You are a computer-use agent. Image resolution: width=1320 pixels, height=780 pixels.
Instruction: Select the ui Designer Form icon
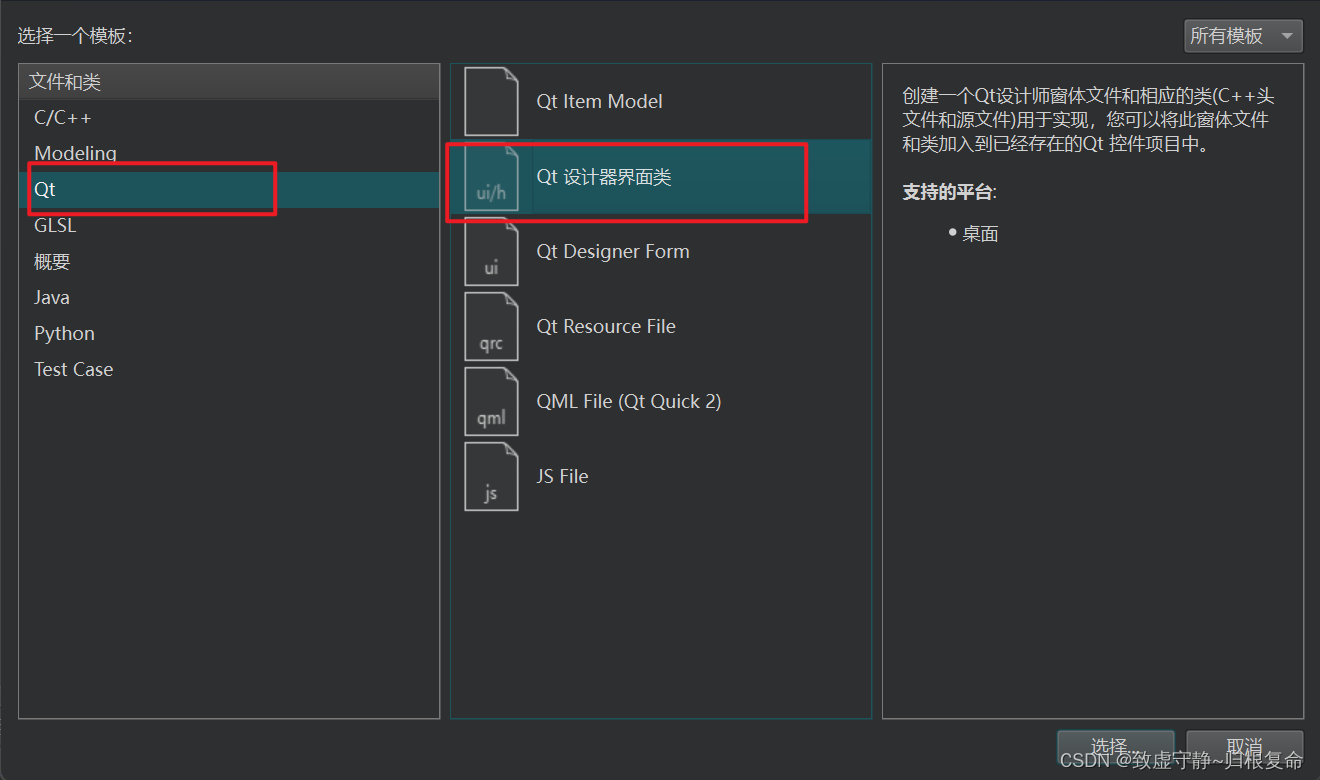tap(491, 251)
